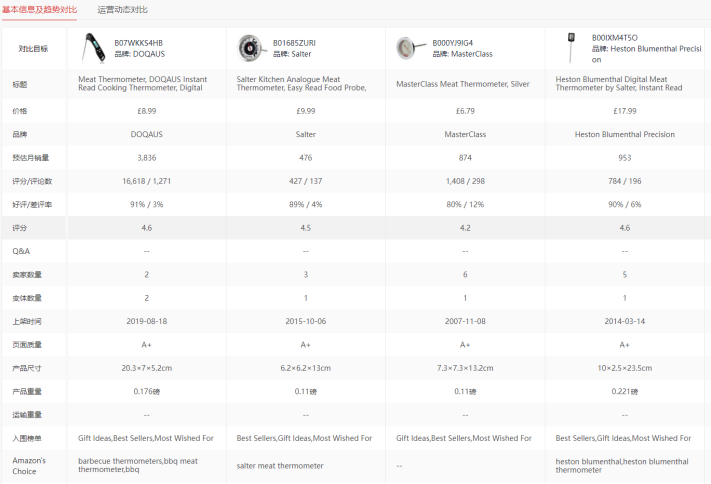Click the 评分 row label
This screenshot has width=711, height=484.
coord(19,228)
